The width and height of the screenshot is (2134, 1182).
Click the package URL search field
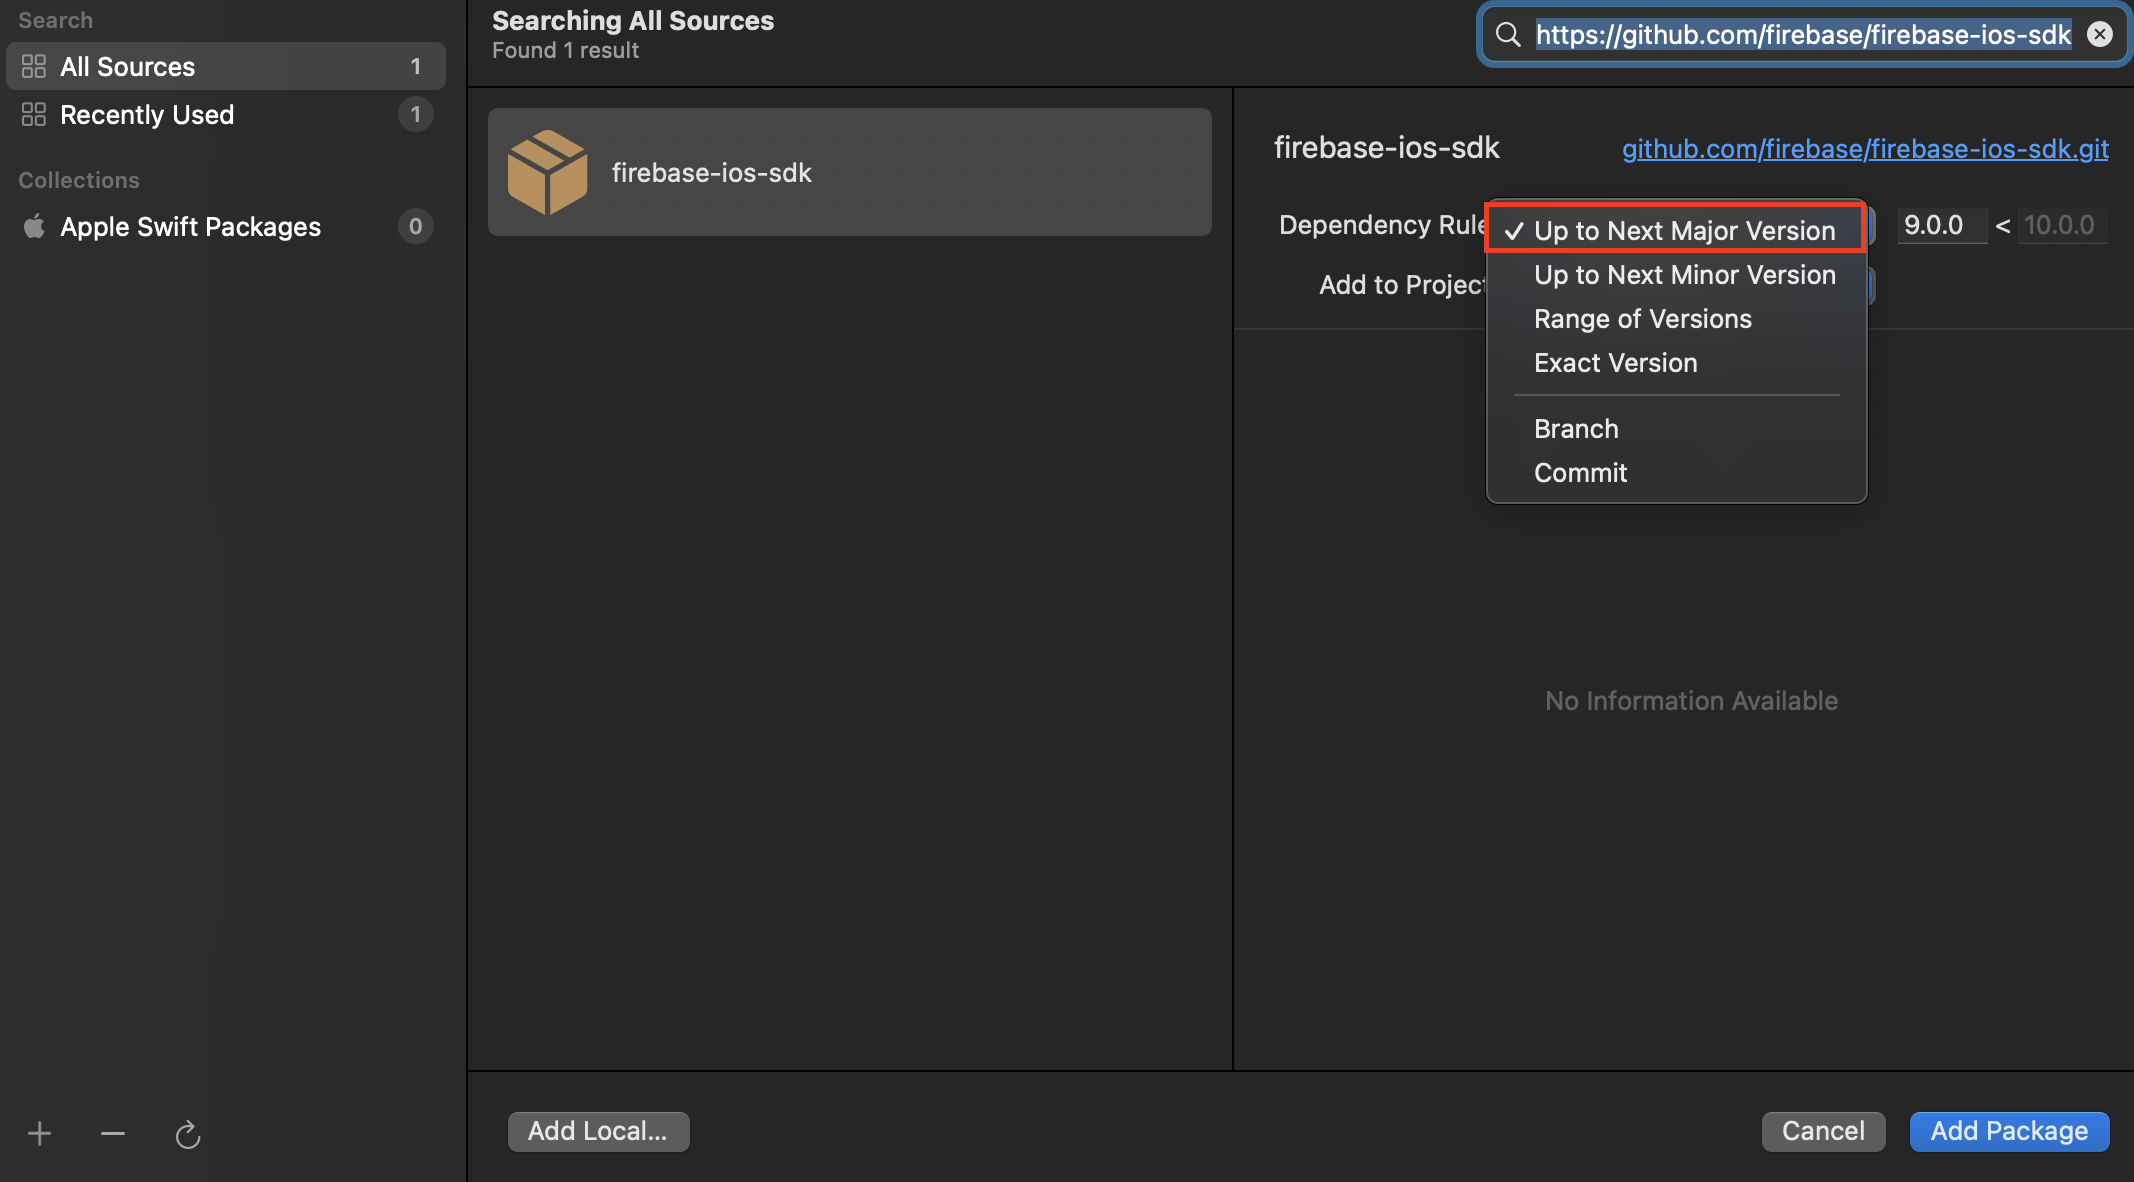tap(1803, 35)
